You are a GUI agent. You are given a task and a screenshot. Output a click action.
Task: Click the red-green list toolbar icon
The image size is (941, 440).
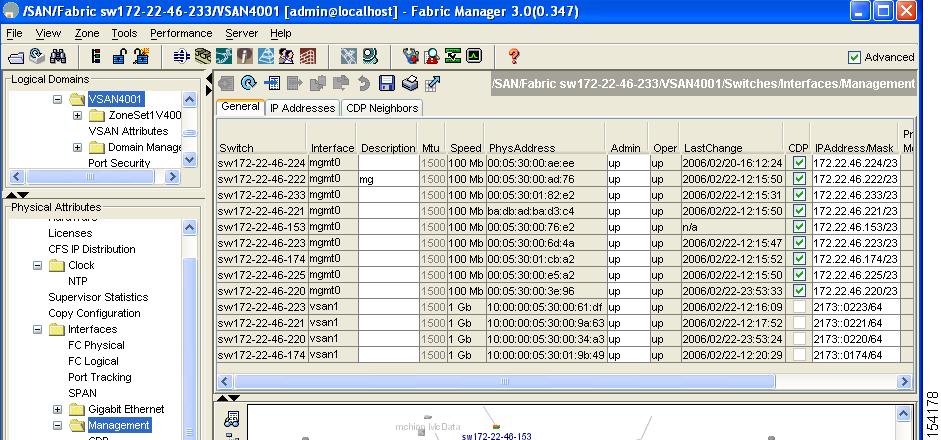(96, 56)
